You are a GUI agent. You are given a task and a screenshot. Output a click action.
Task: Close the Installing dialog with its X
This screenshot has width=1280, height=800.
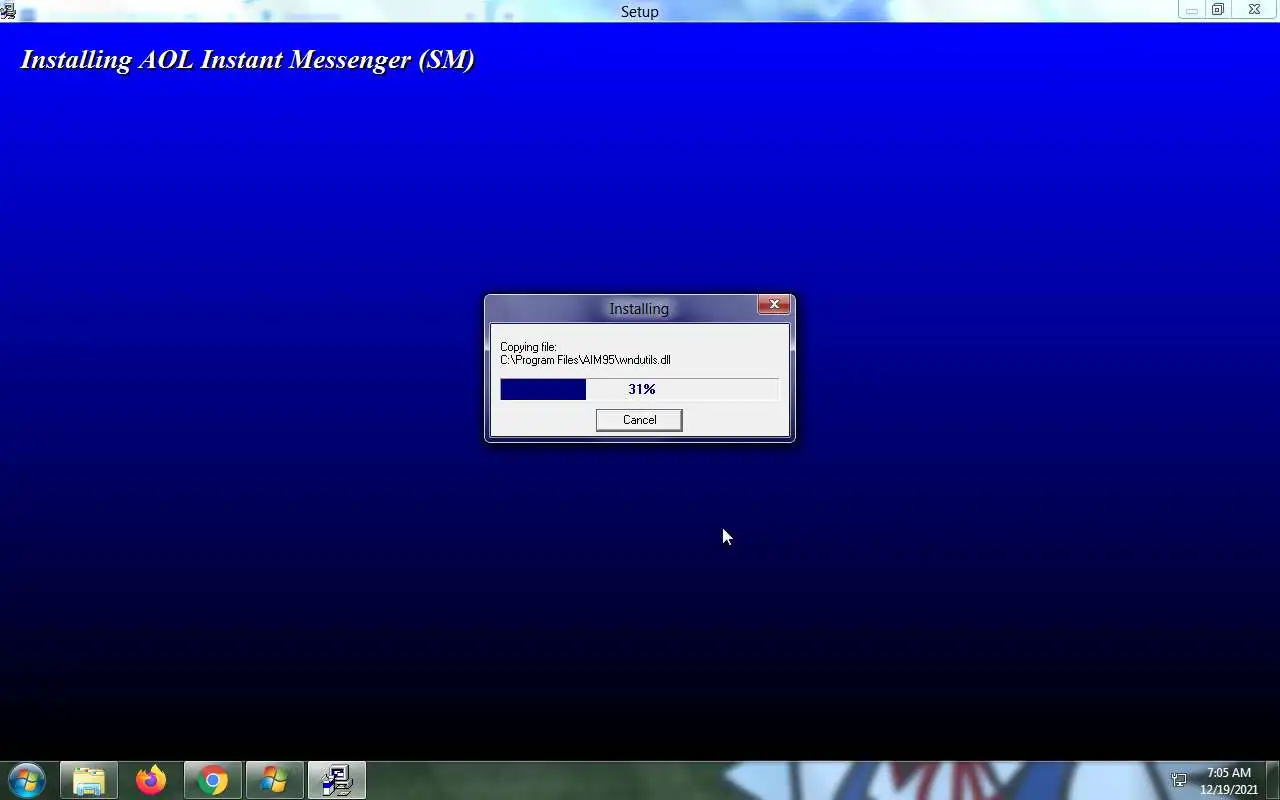(773, 305)
